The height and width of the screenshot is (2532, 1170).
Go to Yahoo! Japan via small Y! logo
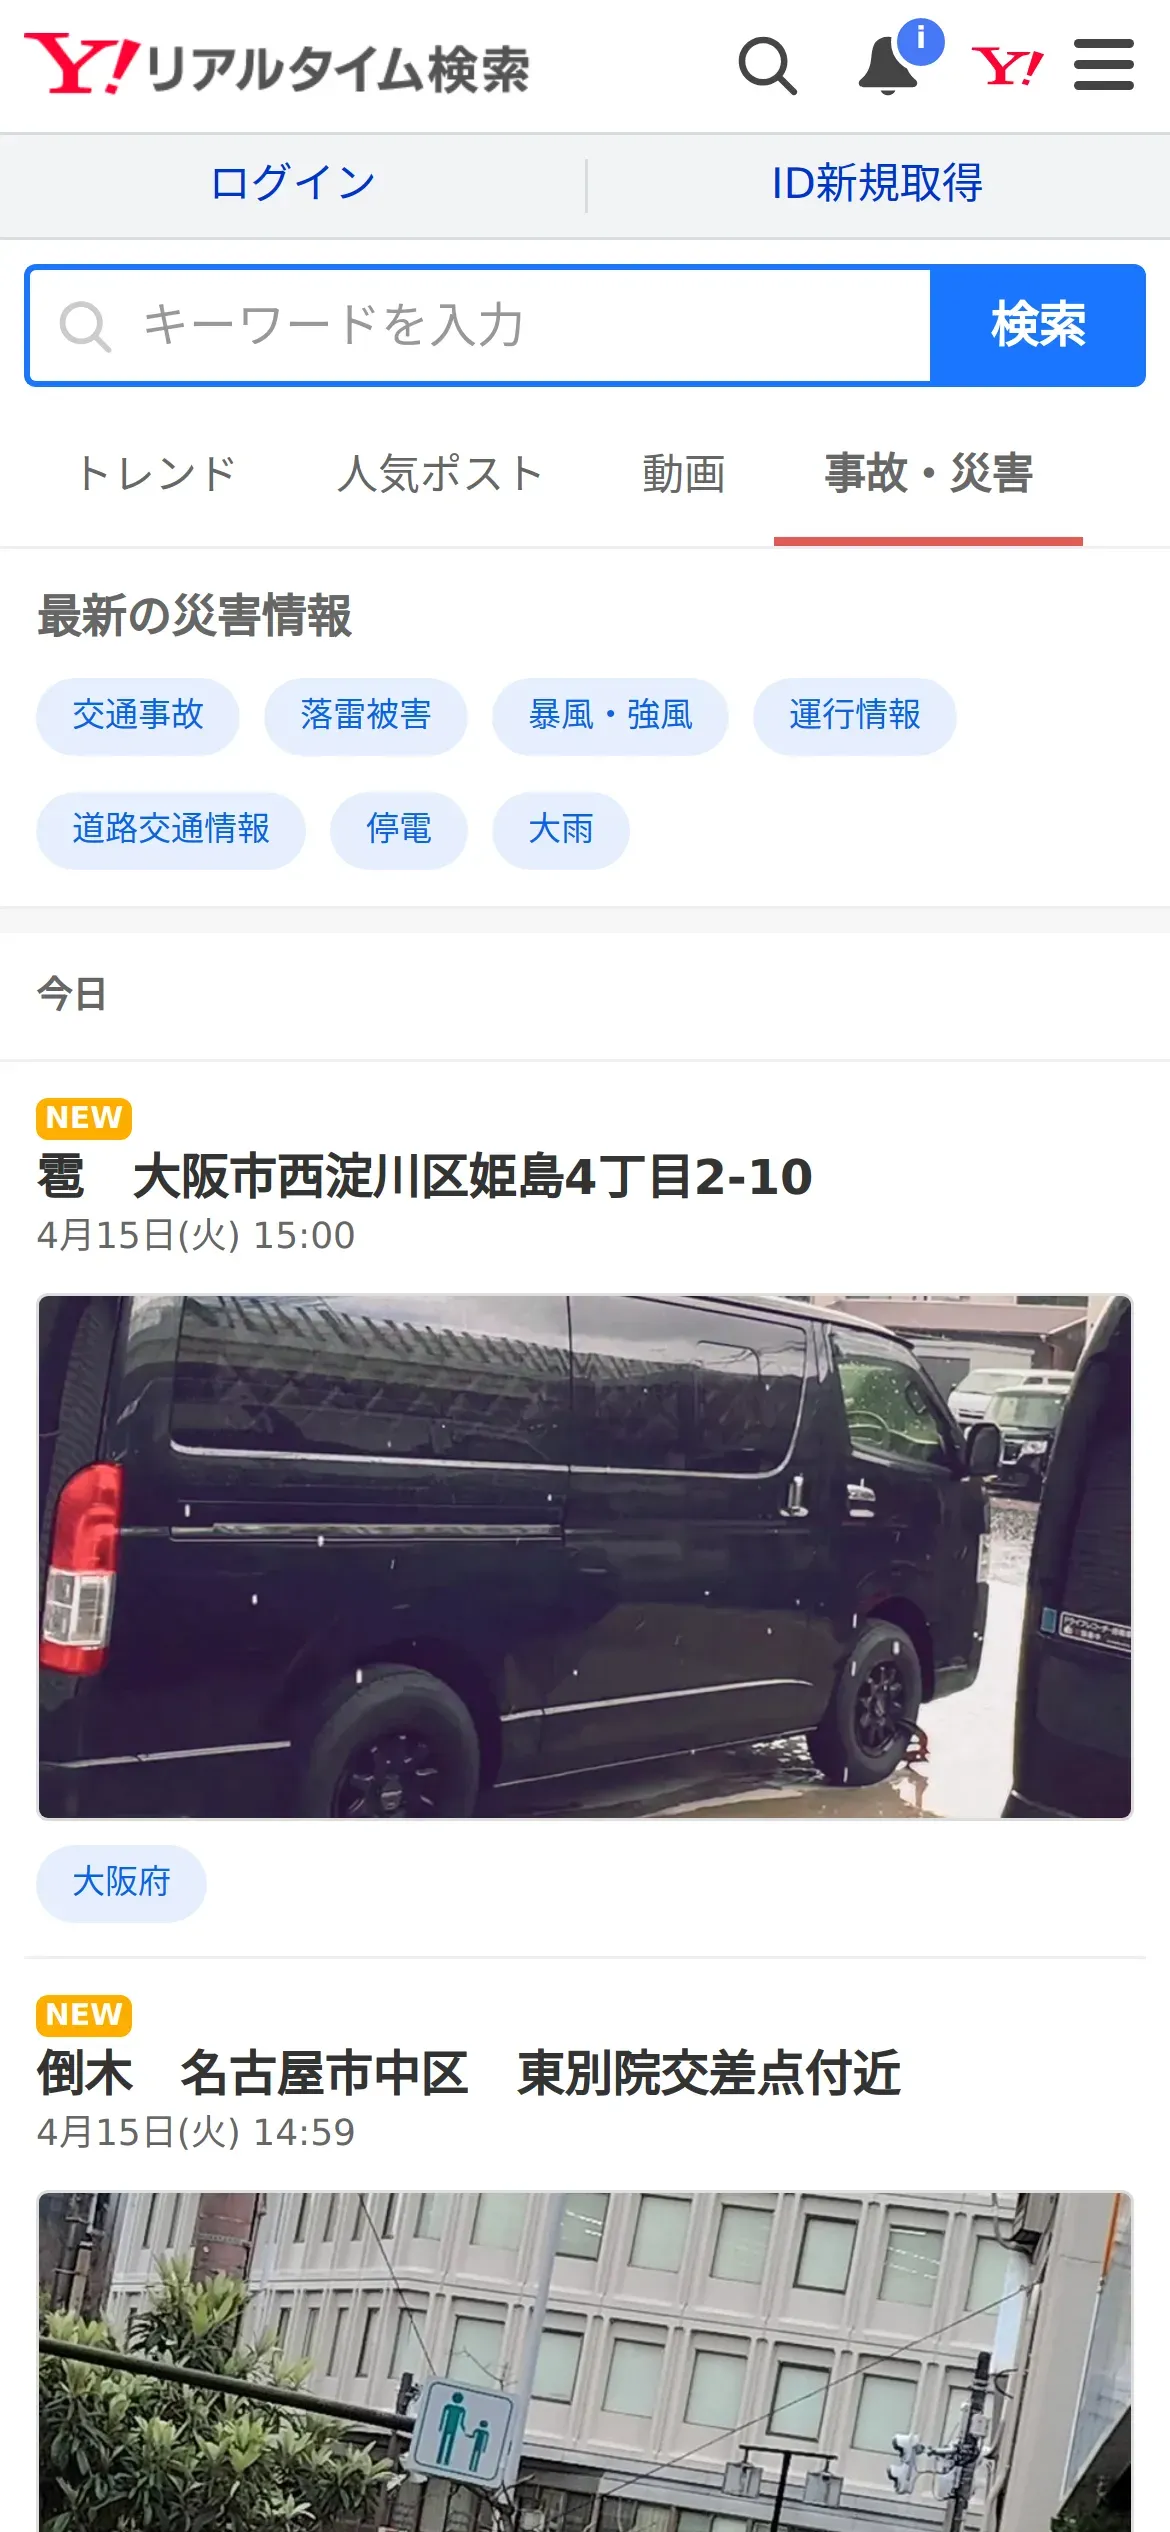click(x=1007, y=67)
